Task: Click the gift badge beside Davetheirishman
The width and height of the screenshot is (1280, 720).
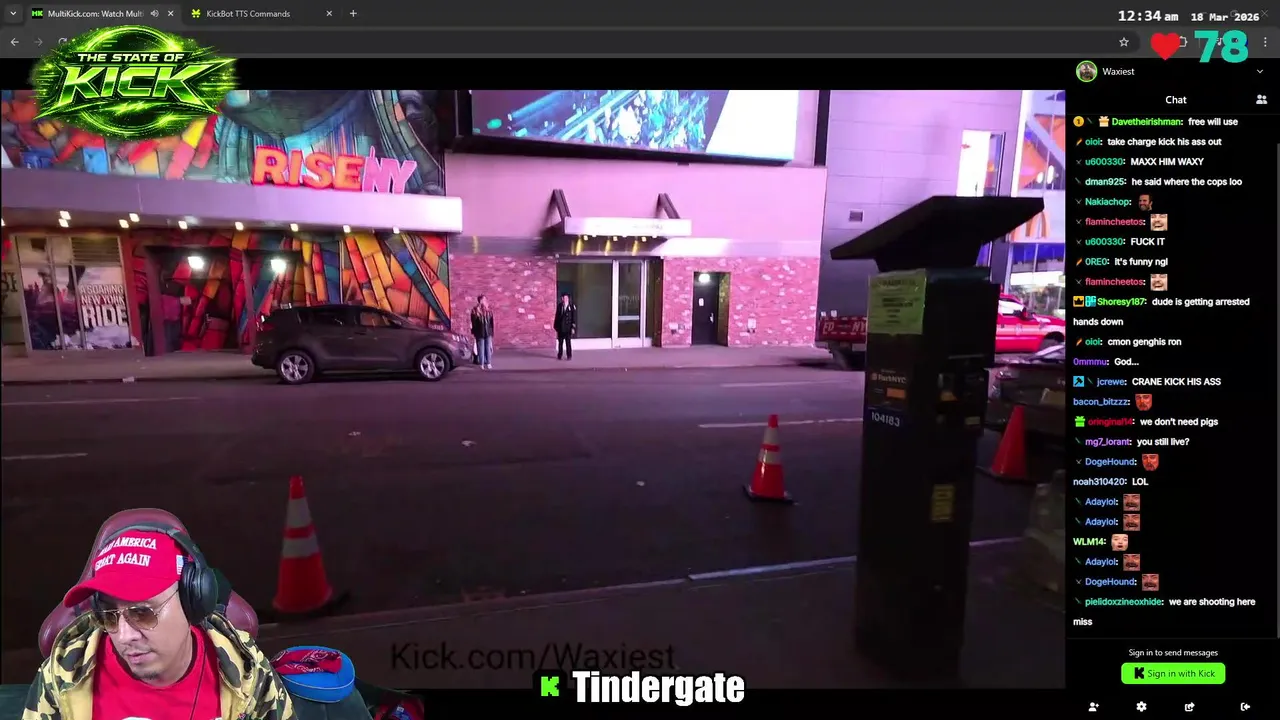Action: [x=1104, y=122]
